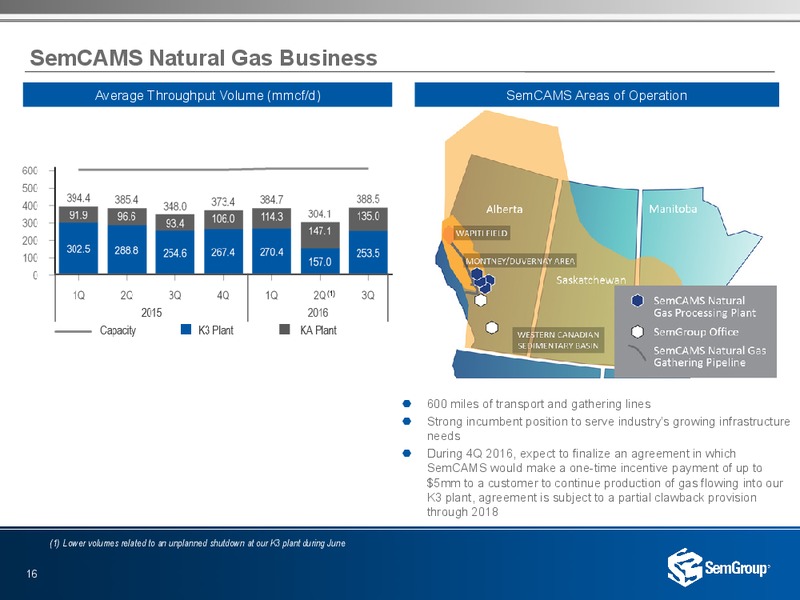Click the 147.1 KA bar value
The height and width of the screenshot is (600, 800).
pyautogui.click(x=320, y=231)
